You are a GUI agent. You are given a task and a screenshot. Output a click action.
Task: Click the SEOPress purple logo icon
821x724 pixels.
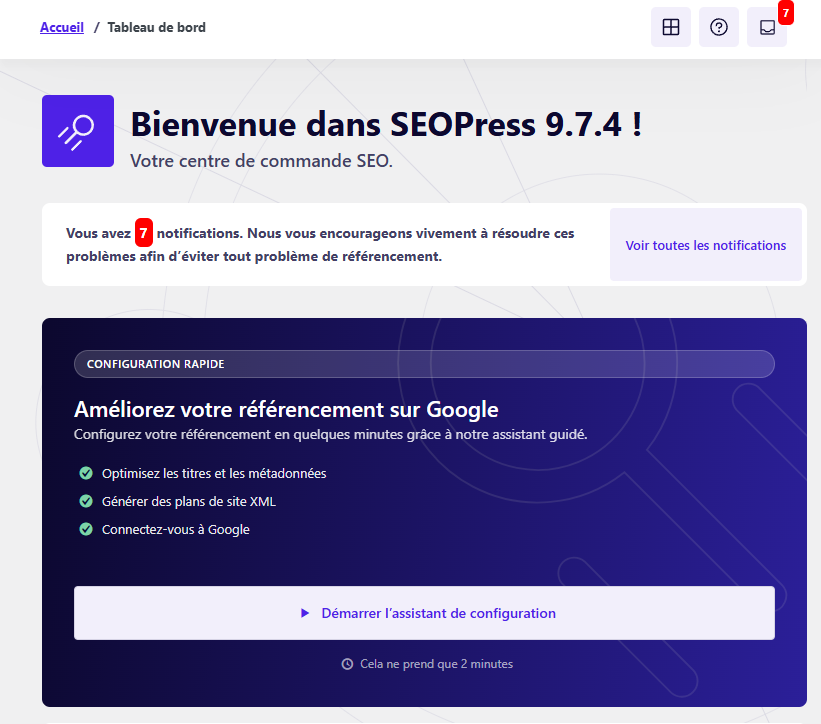coord(78,131)
